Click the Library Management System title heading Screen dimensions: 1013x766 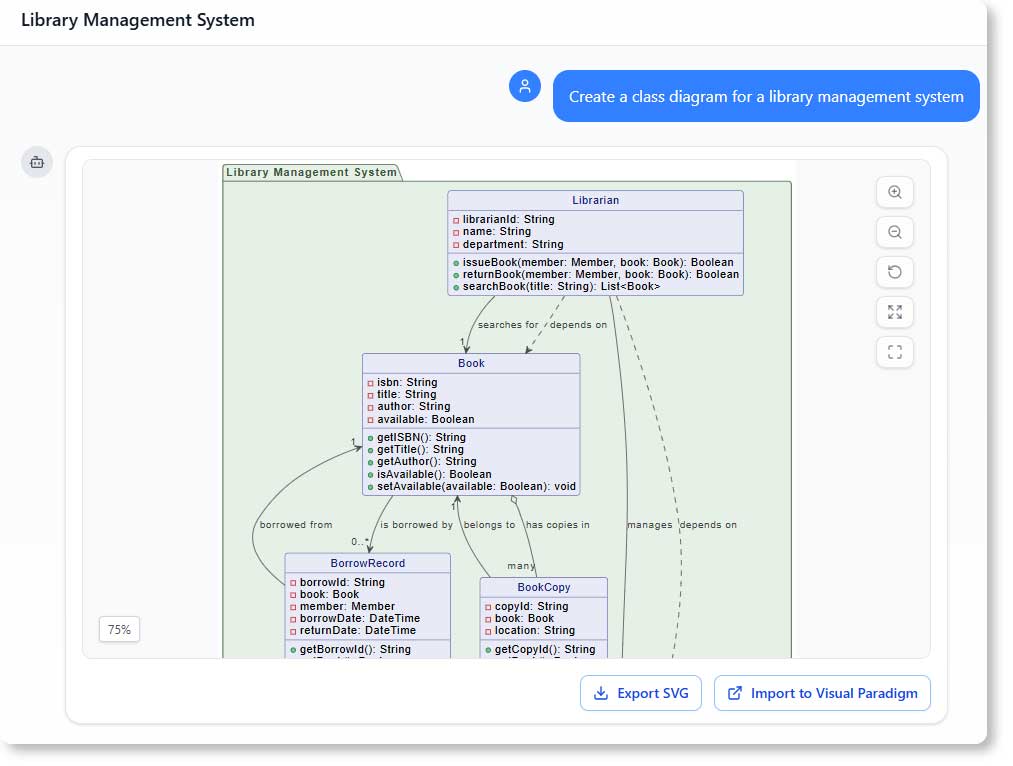[x=139, y=19]
